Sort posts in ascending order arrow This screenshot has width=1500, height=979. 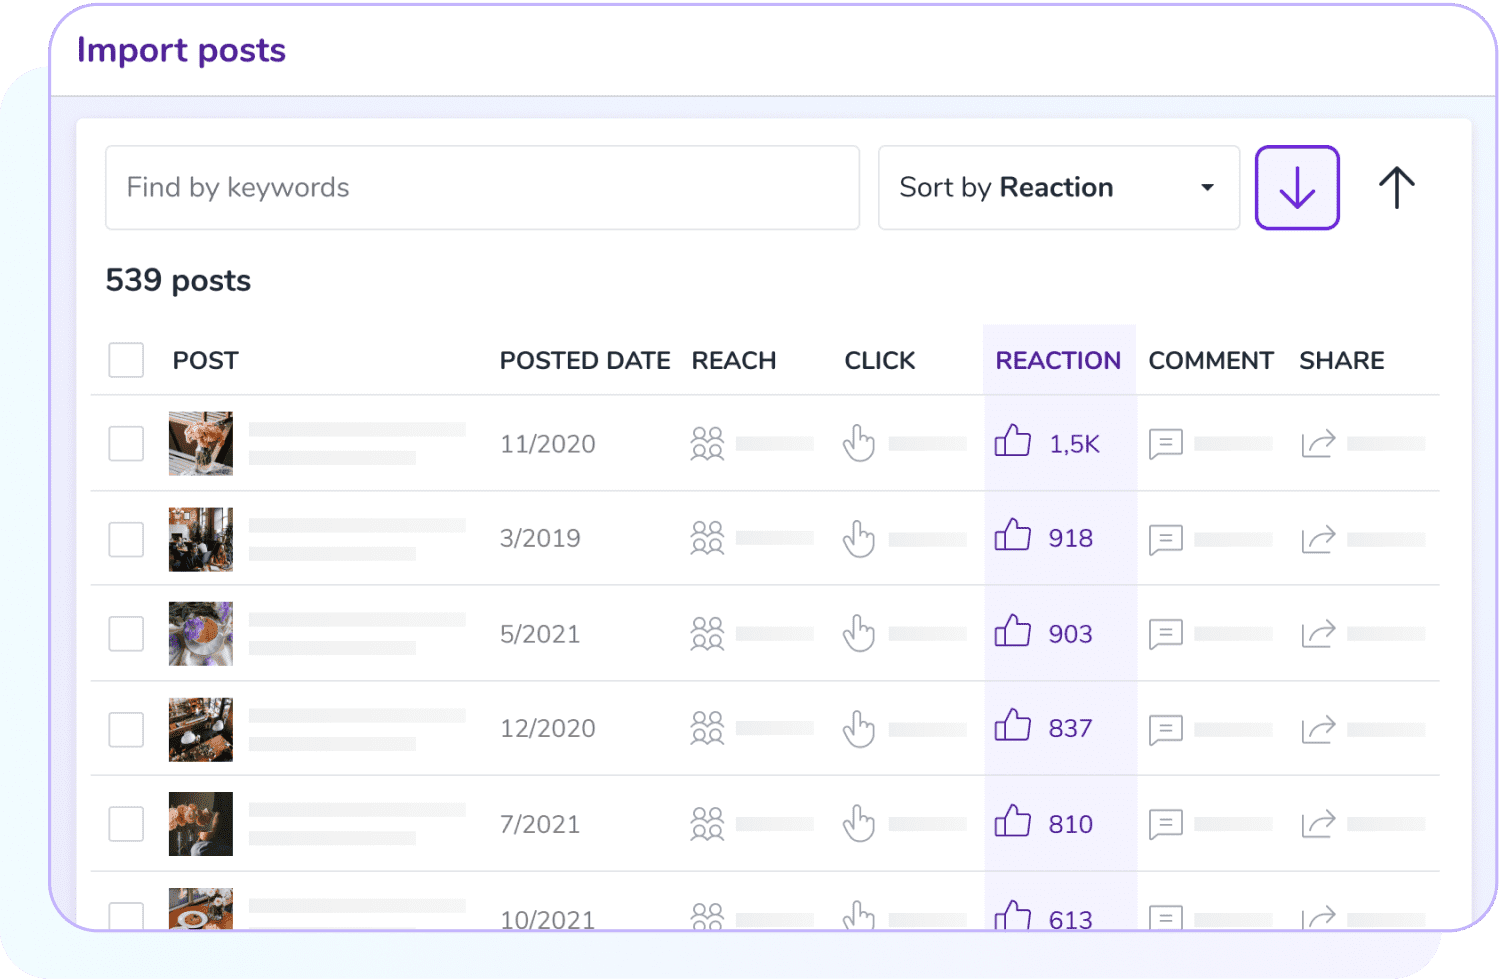(x=1397, y=188)
